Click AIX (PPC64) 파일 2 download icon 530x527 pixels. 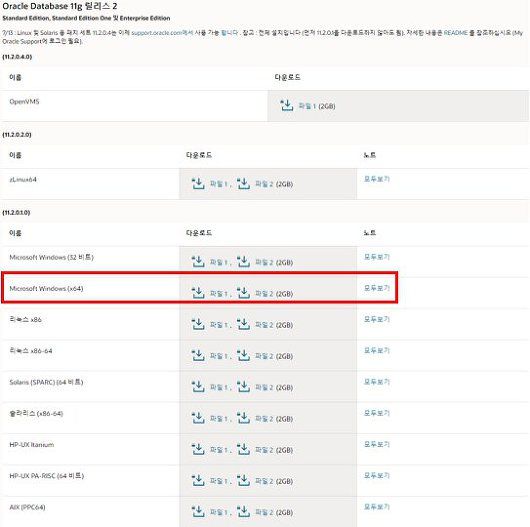click(x=243, y=512)
